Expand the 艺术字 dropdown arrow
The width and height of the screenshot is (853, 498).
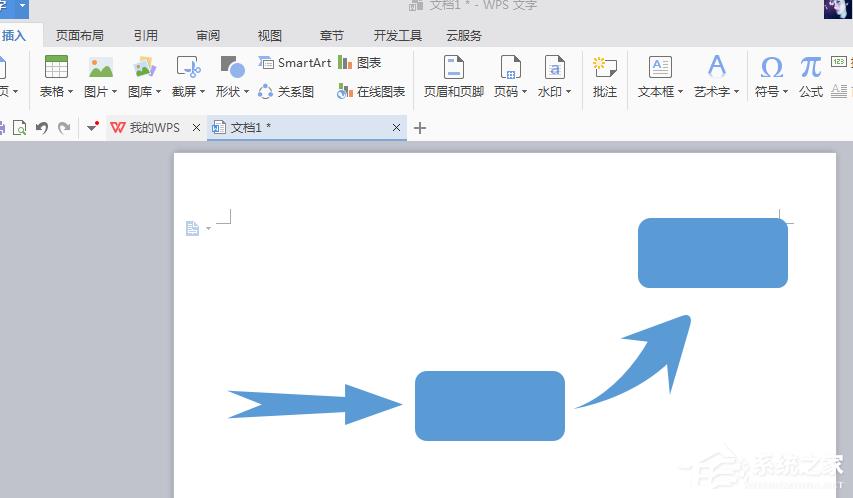(737, 91)
